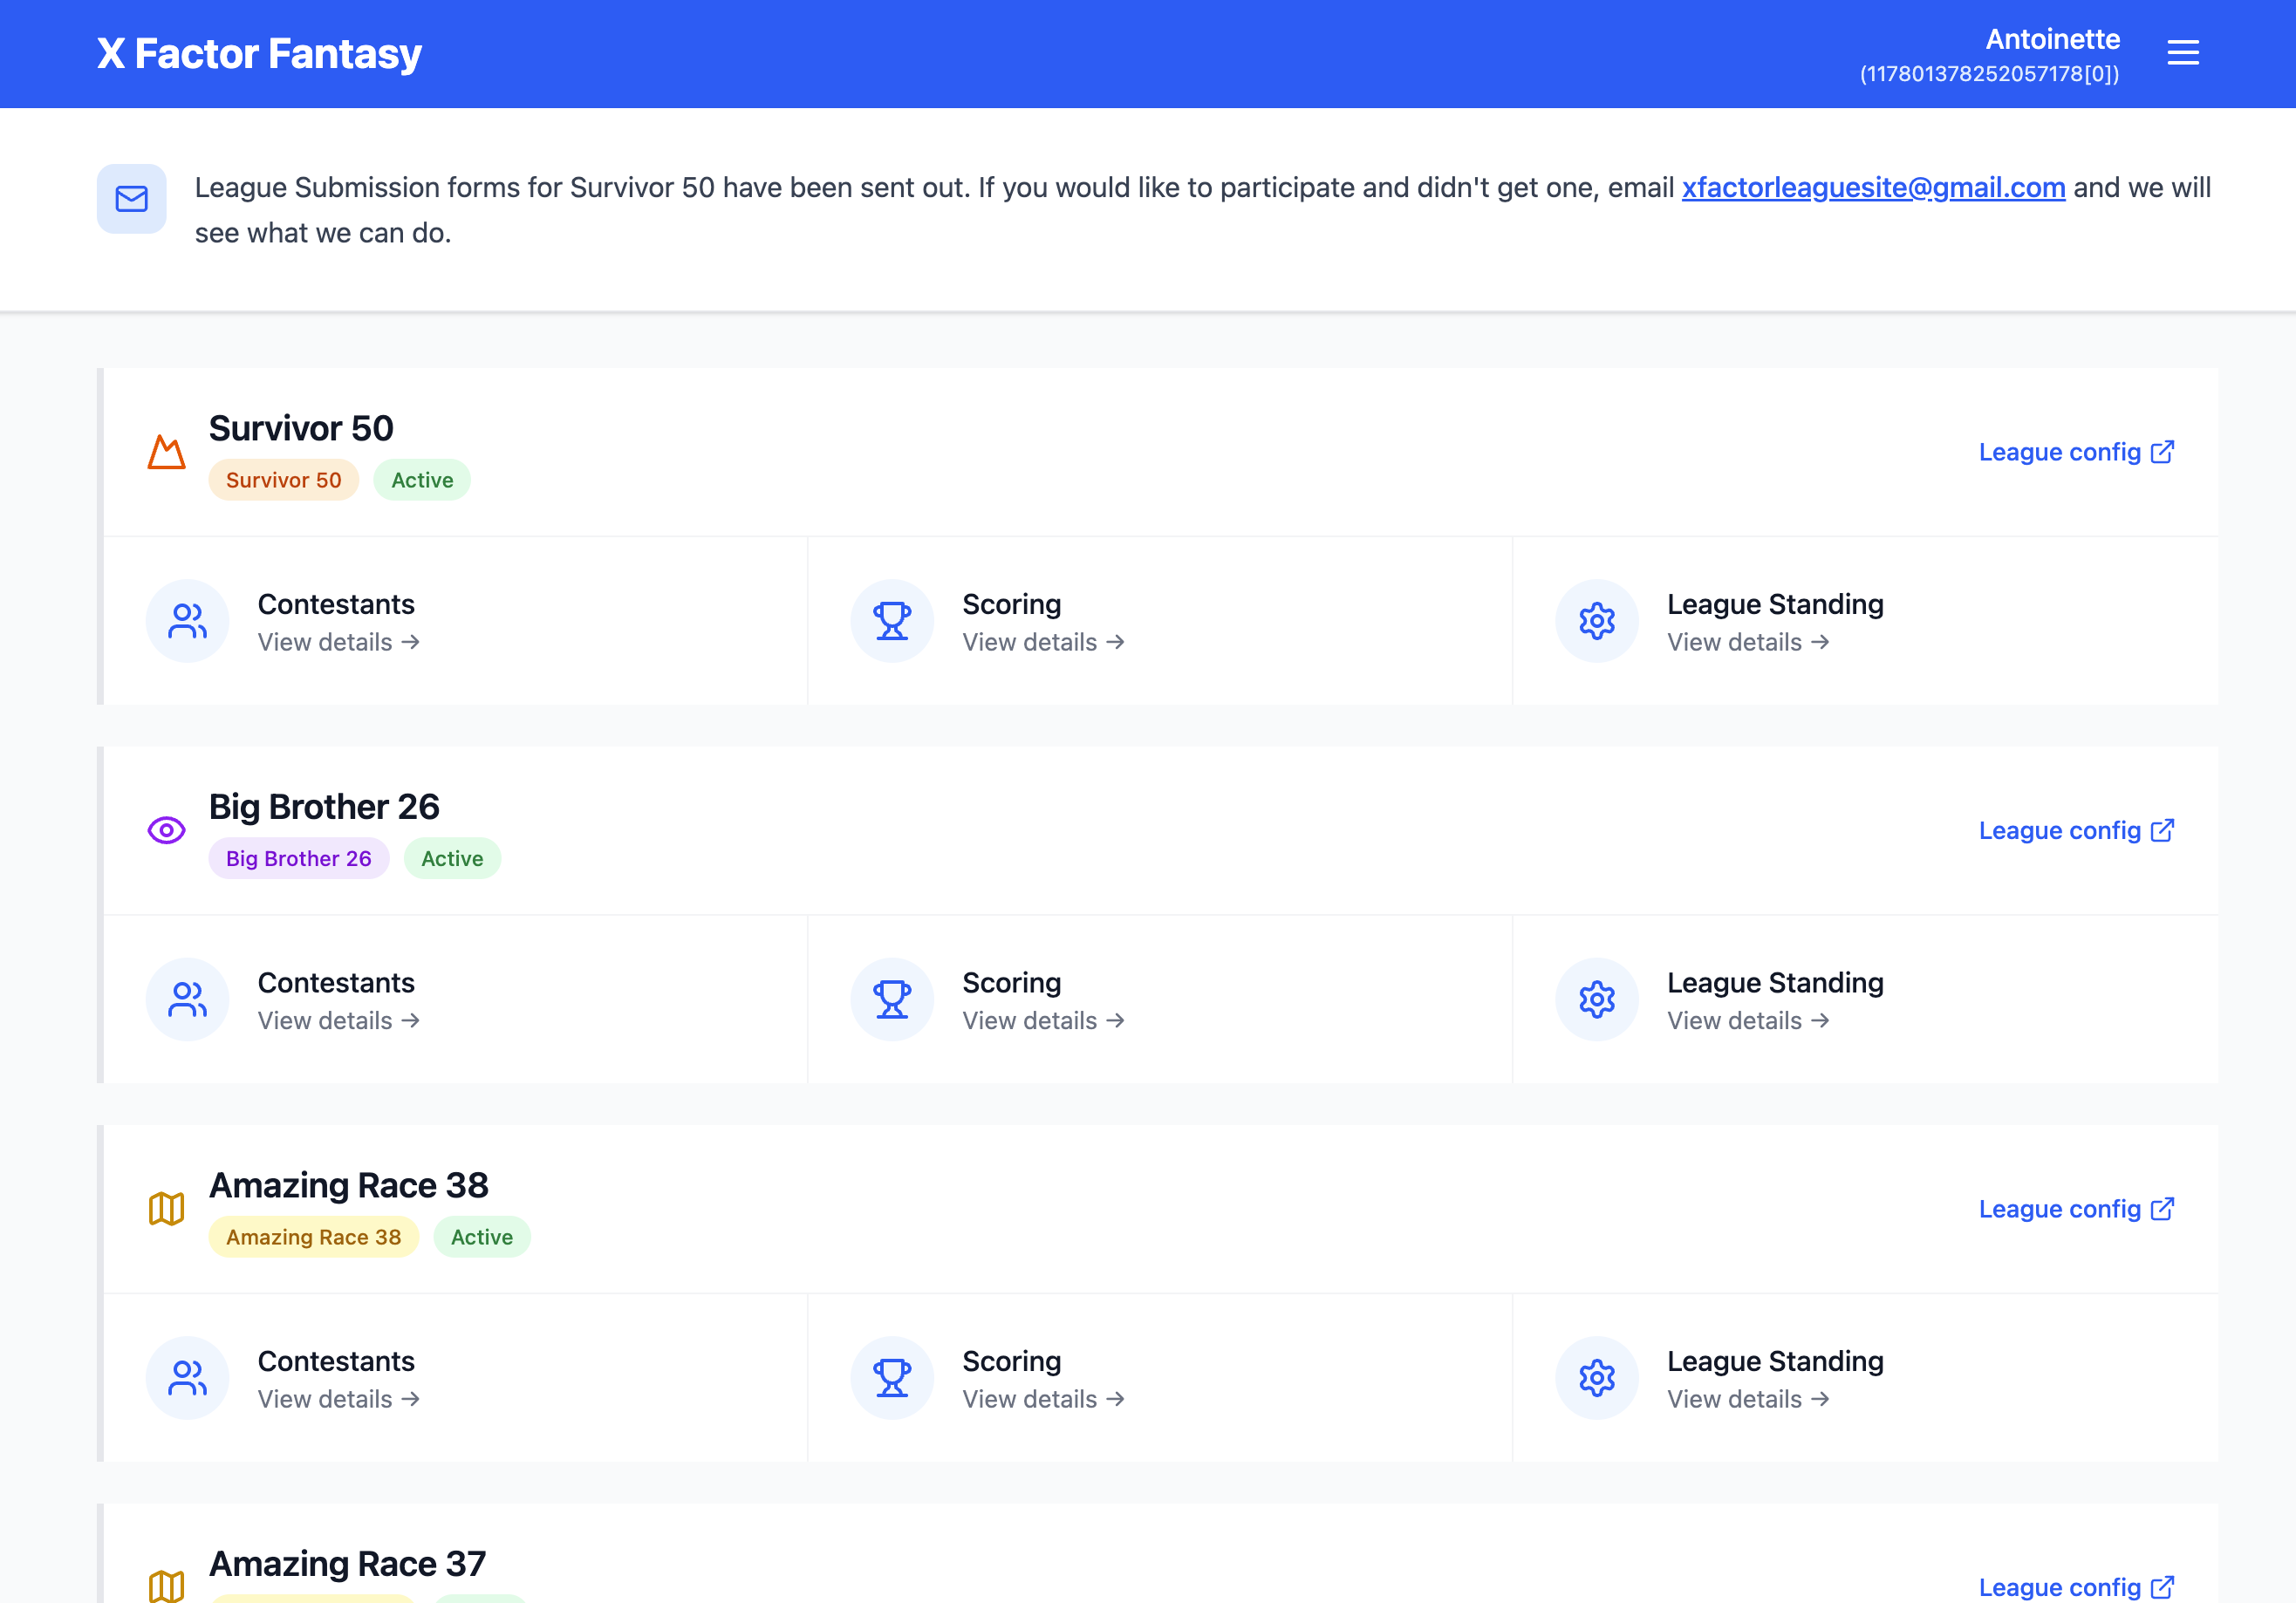Open the hamburger menu in the header
2296x1603 pixels.
coord(2182,53)
